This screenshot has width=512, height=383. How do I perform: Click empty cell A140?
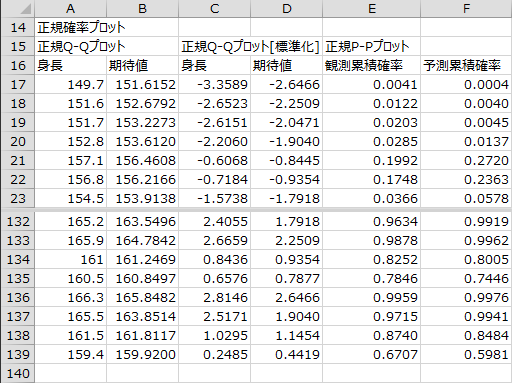(70, 373)
